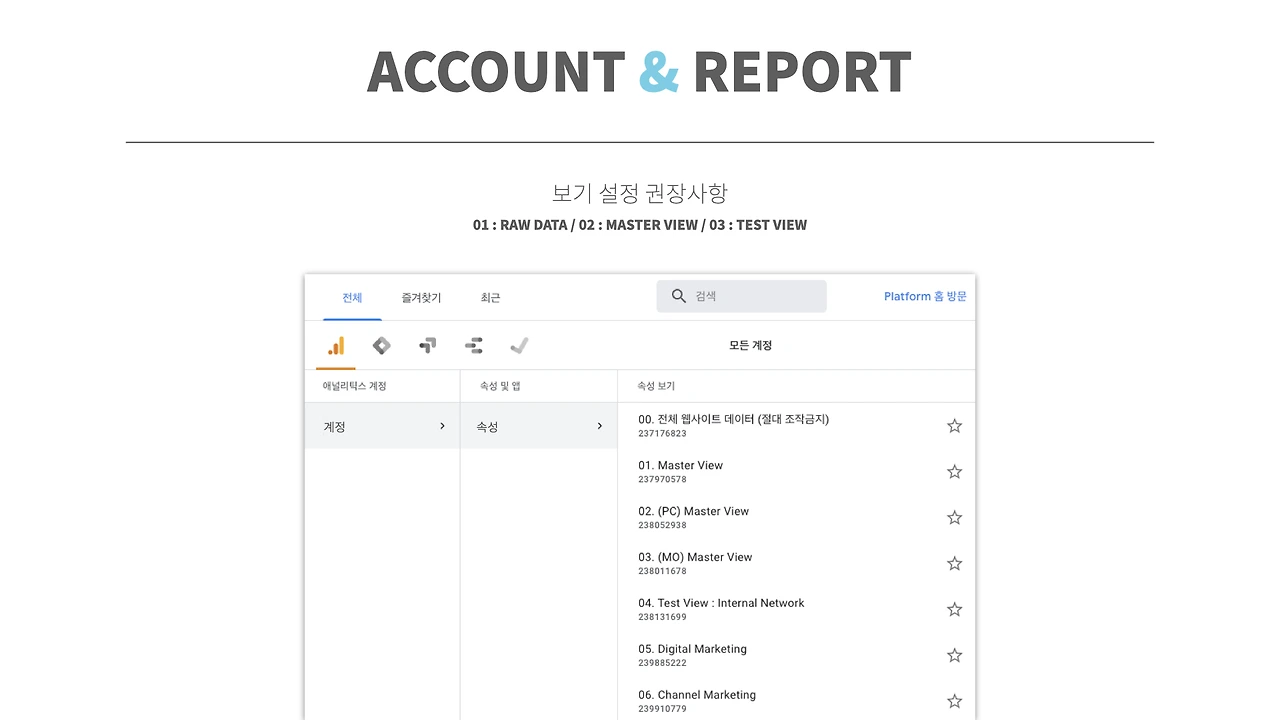Open the 모든 계정 account selector

750,345
